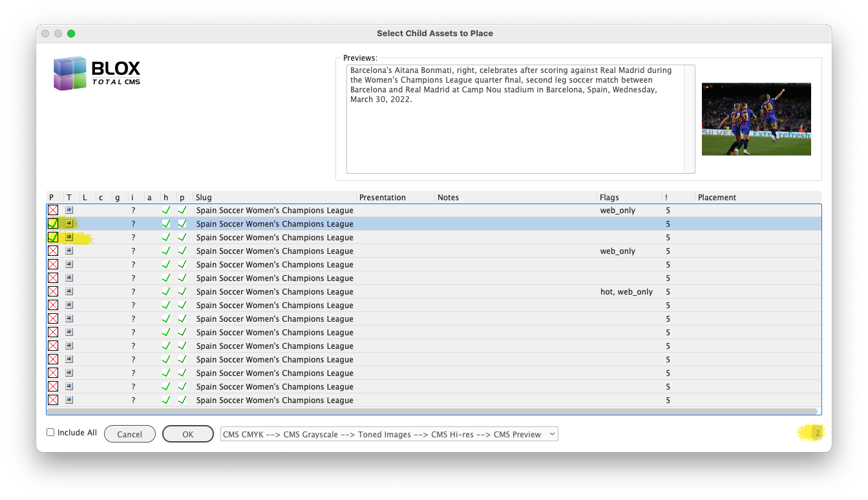The height and width of the screenshot is (500, 868).
Task: Click the horizontal scrollbar below the asset table
Action: [x=432, y=411]
